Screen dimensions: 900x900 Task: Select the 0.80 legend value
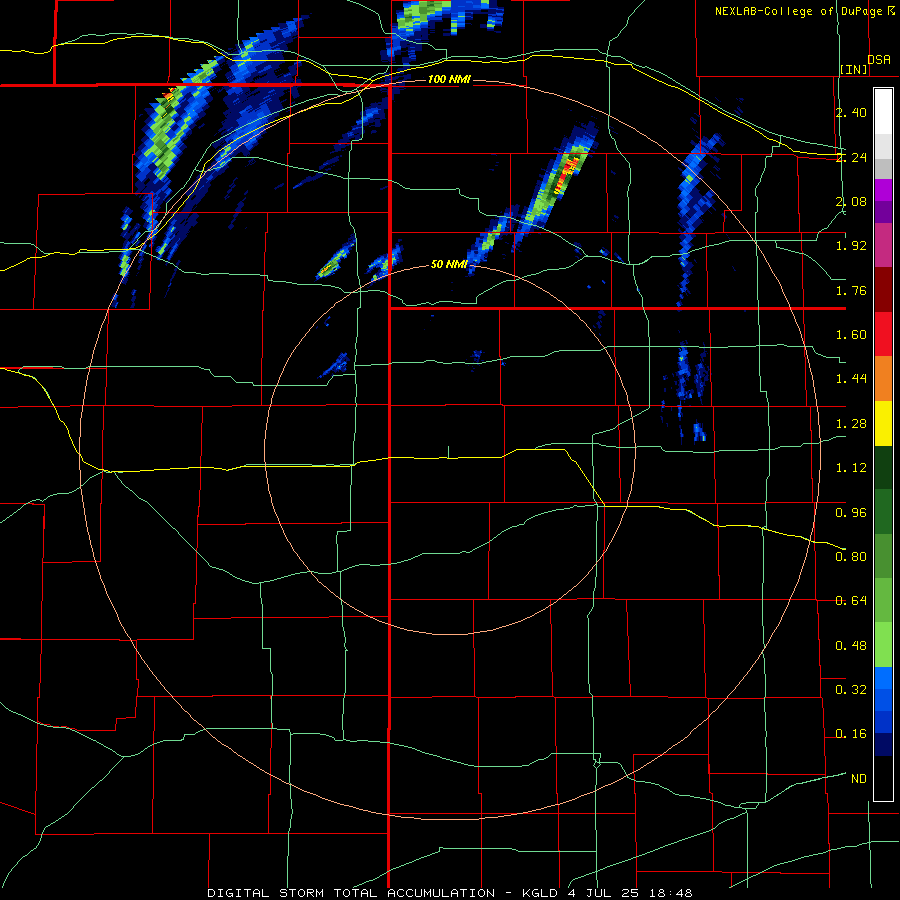click(x=851, y=557)
